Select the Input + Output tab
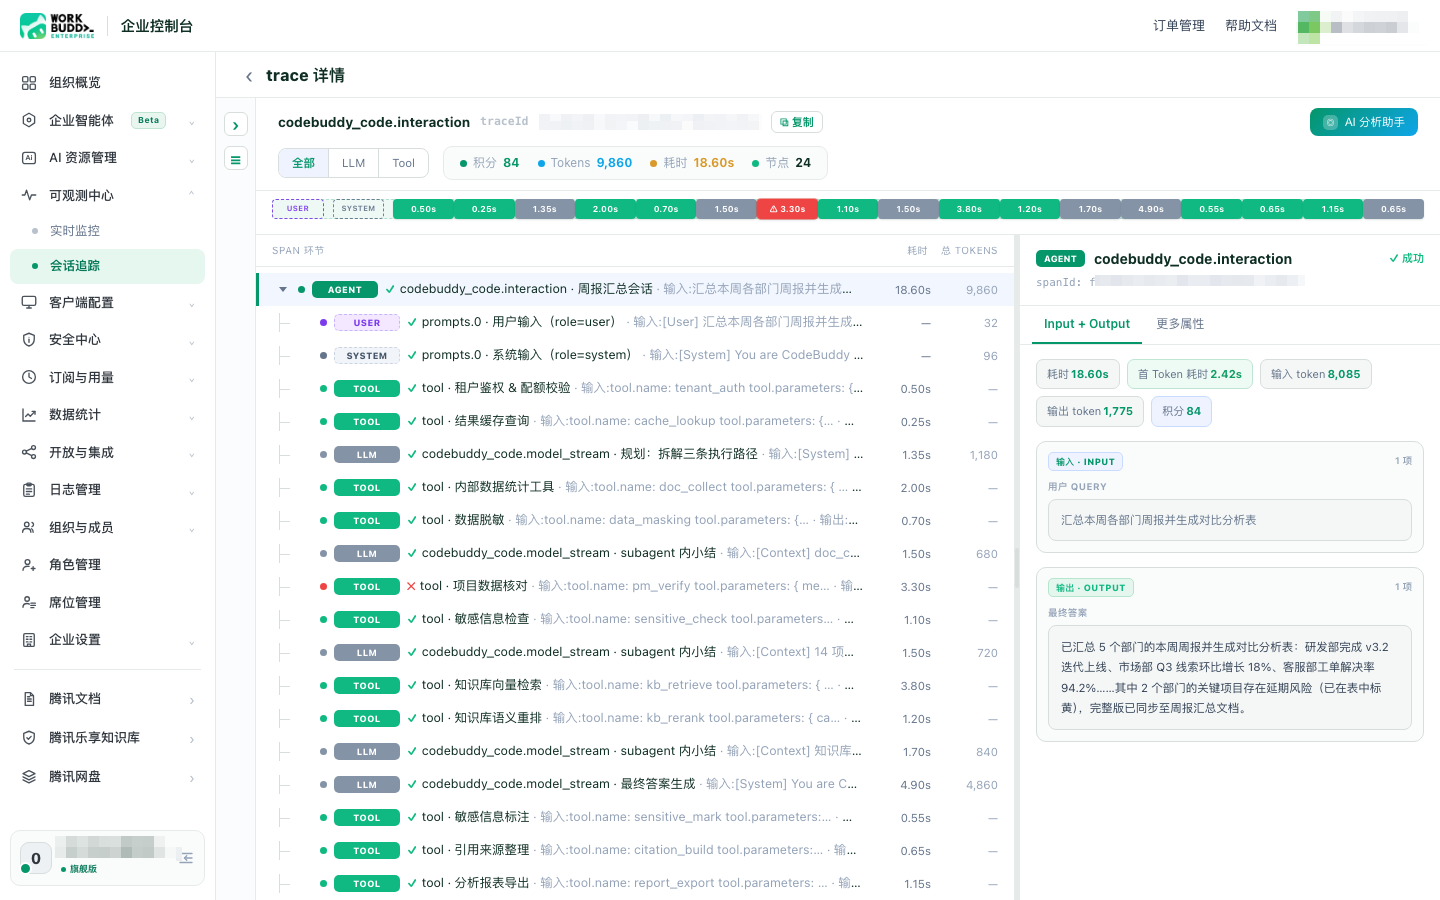The image size is (1440, 900). (x=1087, y=324)
